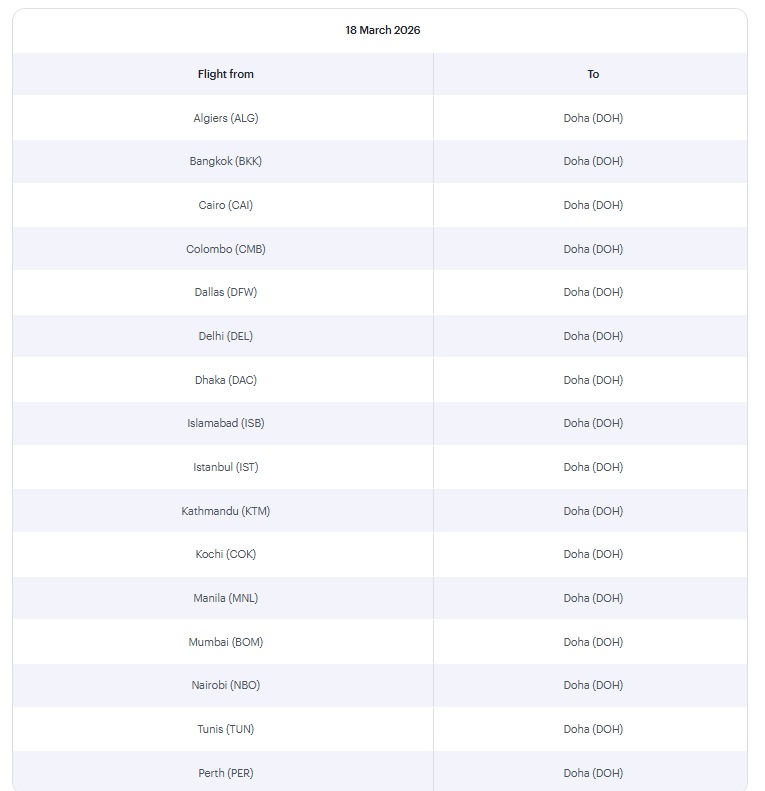Select the Manila (MNL) origin cell
The height and width of the screenshot is (791, 765).
tap(225, 598)
